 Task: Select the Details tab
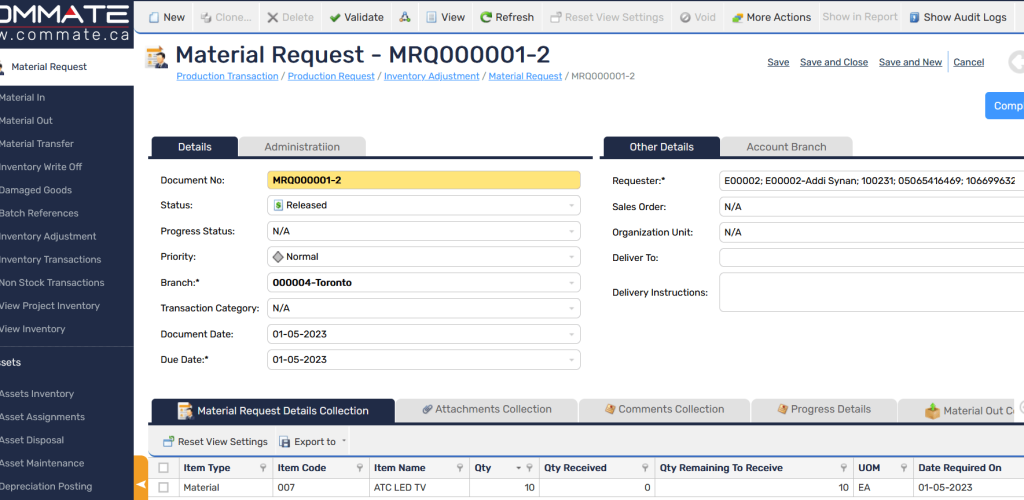195,147
